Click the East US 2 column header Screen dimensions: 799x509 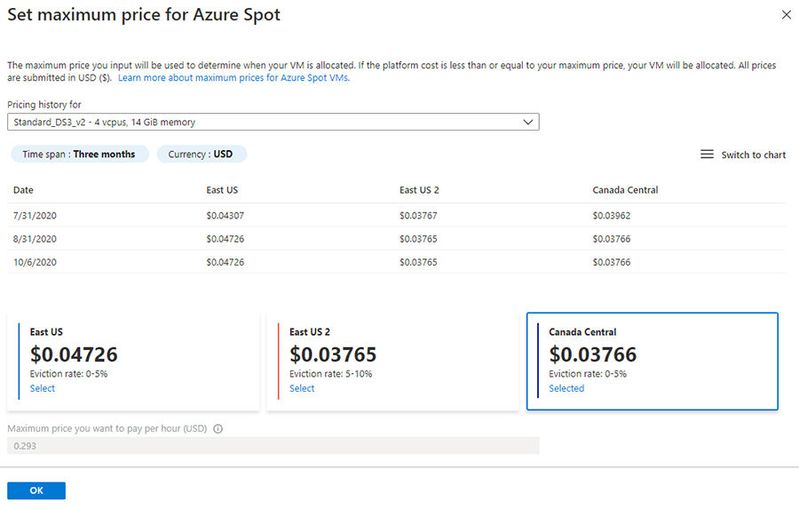point(419,190)
